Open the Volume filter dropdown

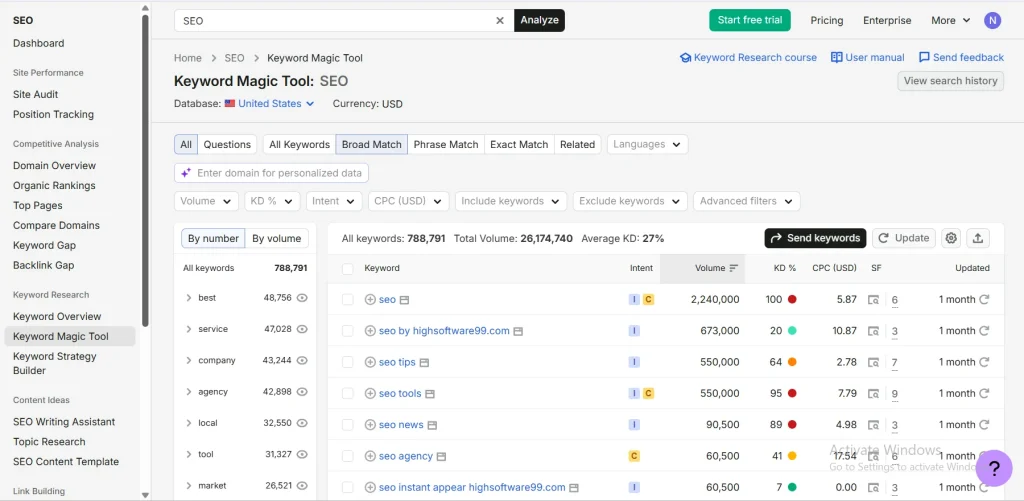click(x=206, y=201)
